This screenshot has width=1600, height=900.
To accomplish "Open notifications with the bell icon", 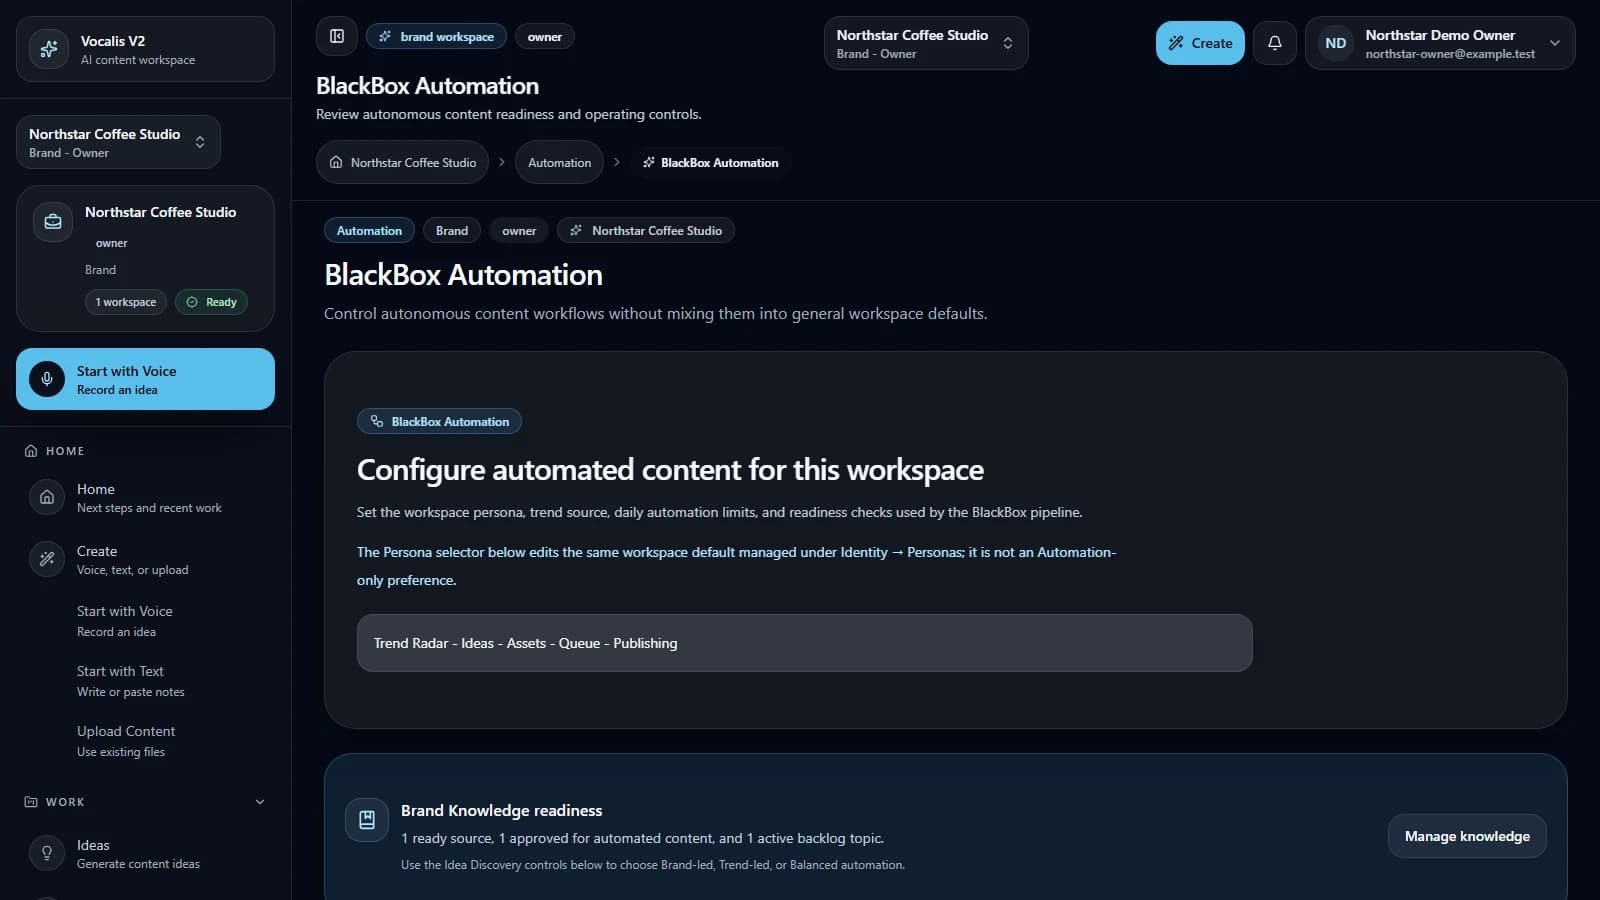I will pyautogui.click(x=1274, y=43).
